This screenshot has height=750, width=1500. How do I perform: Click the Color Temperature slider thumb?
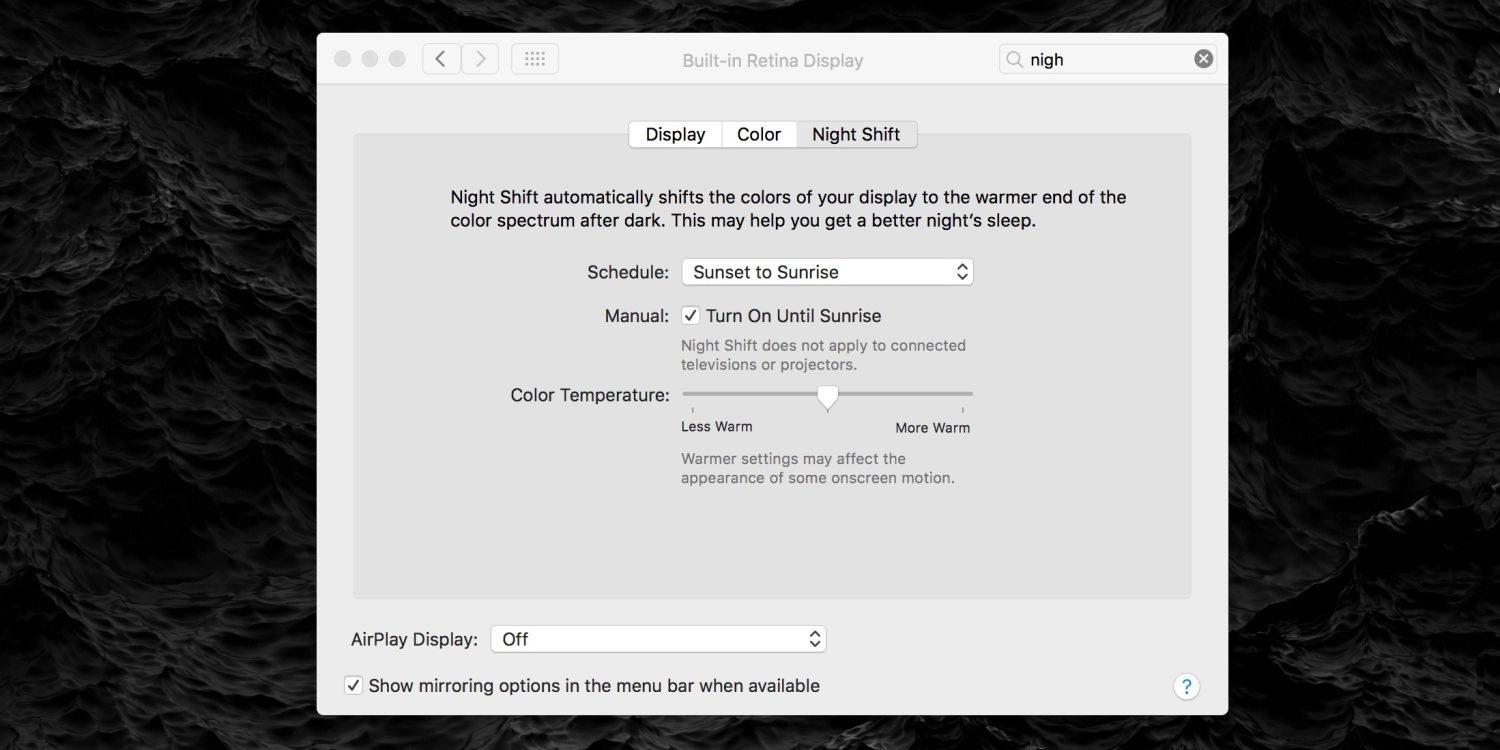click(x=827, y=397)
